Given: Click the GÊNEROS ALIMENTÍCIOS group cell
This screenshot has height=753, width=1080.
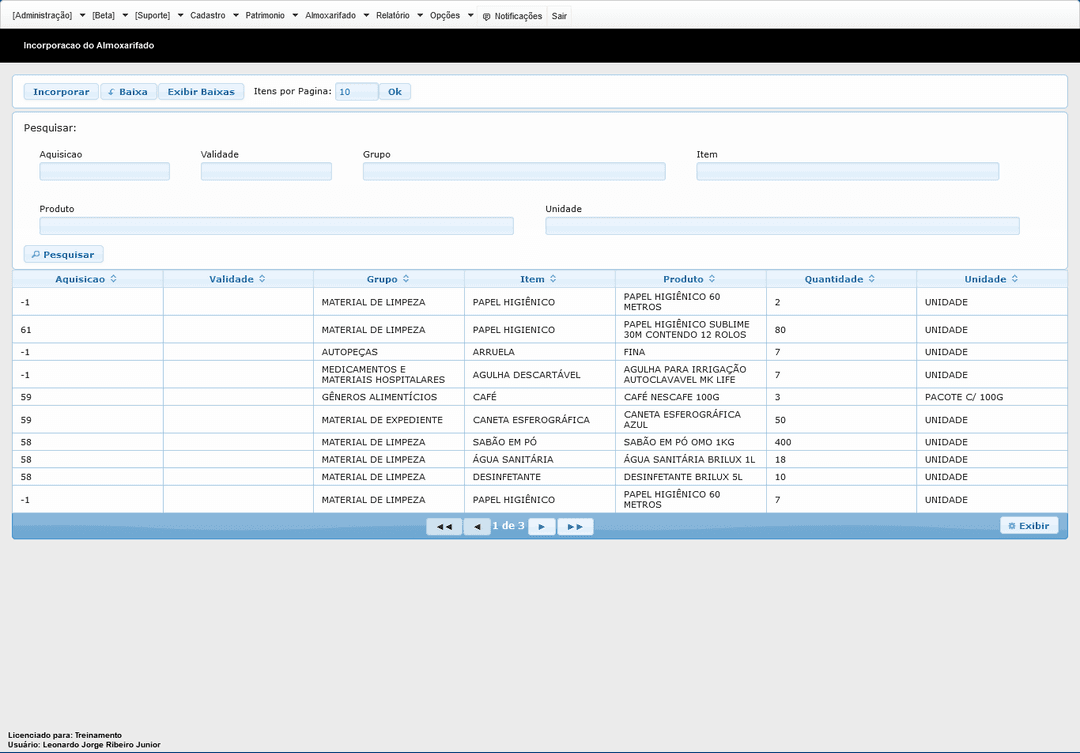Looking at the screenshot, I should pyautogui.click(x=389, y=397).
